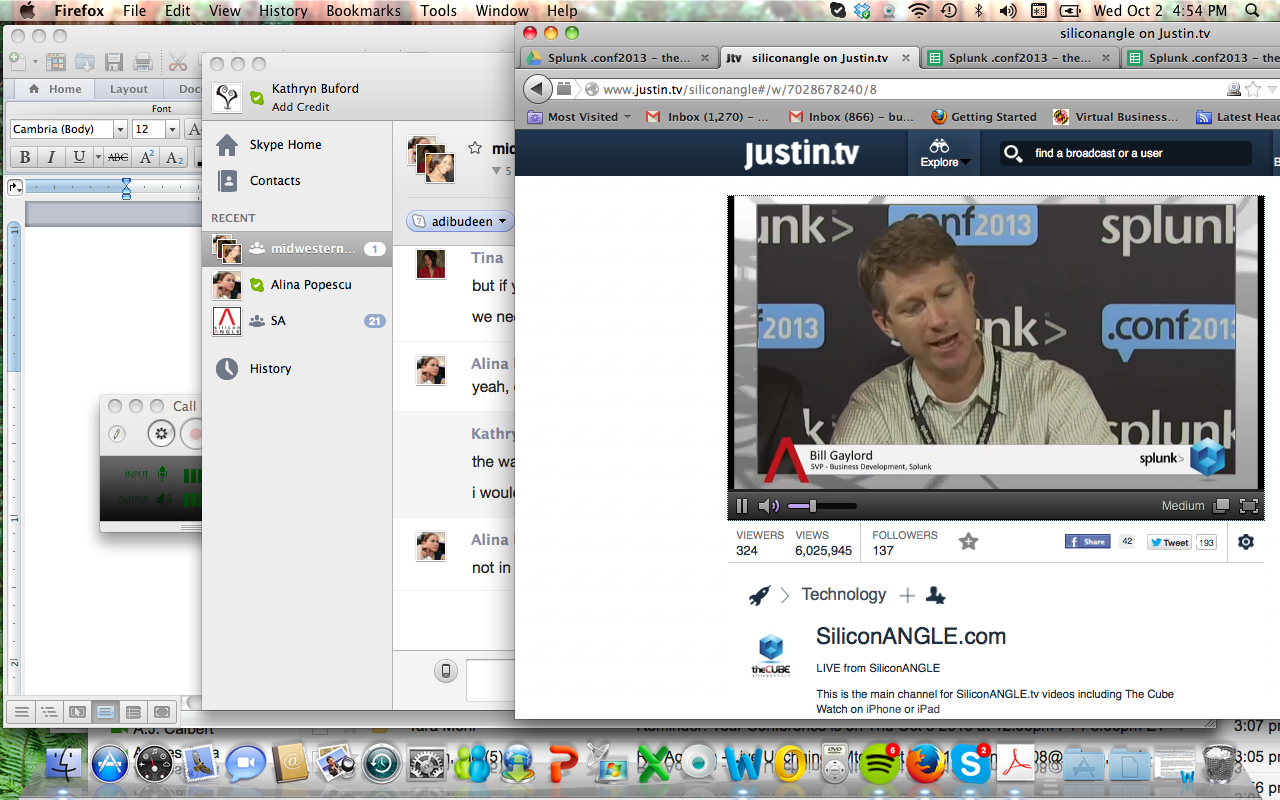Click the Firefox back button
This screenshot has width=1280, height=800.
[x=537, y=89]
